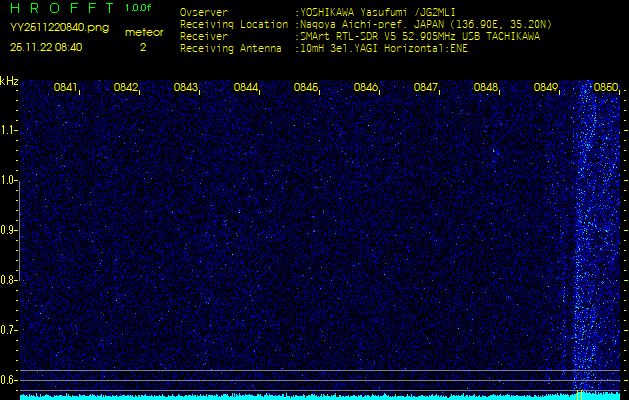Viewport: 629px width, 400px height.
Task: Click the 0.7 kHz axis label
Action: [7, 330]
